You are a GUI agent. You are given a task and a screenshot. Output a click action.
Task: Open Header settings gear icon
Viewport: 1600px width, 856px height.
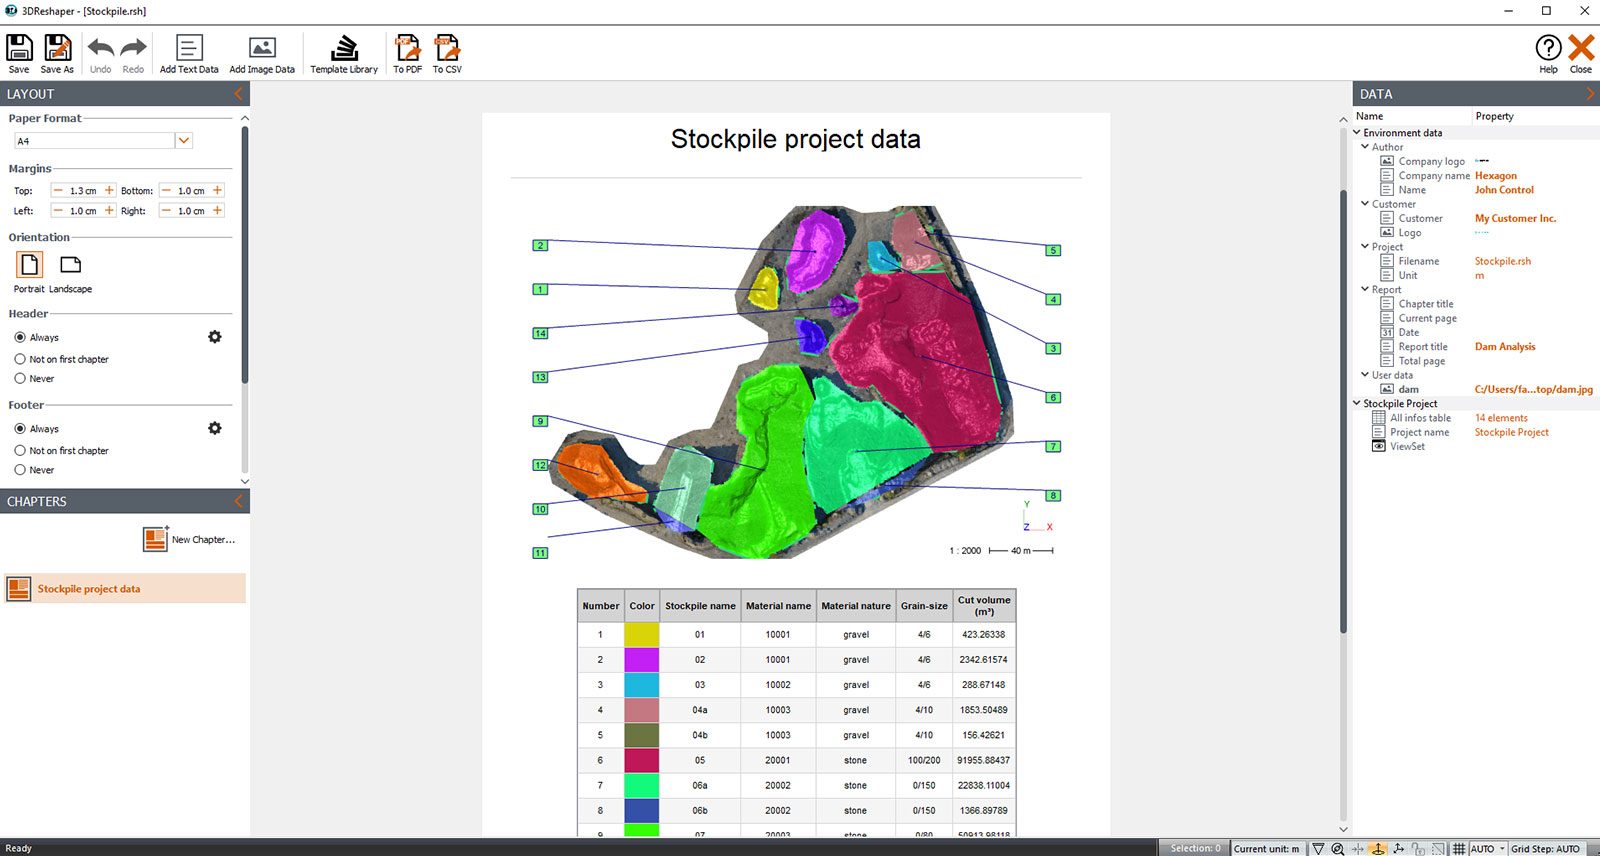point(215,337)
